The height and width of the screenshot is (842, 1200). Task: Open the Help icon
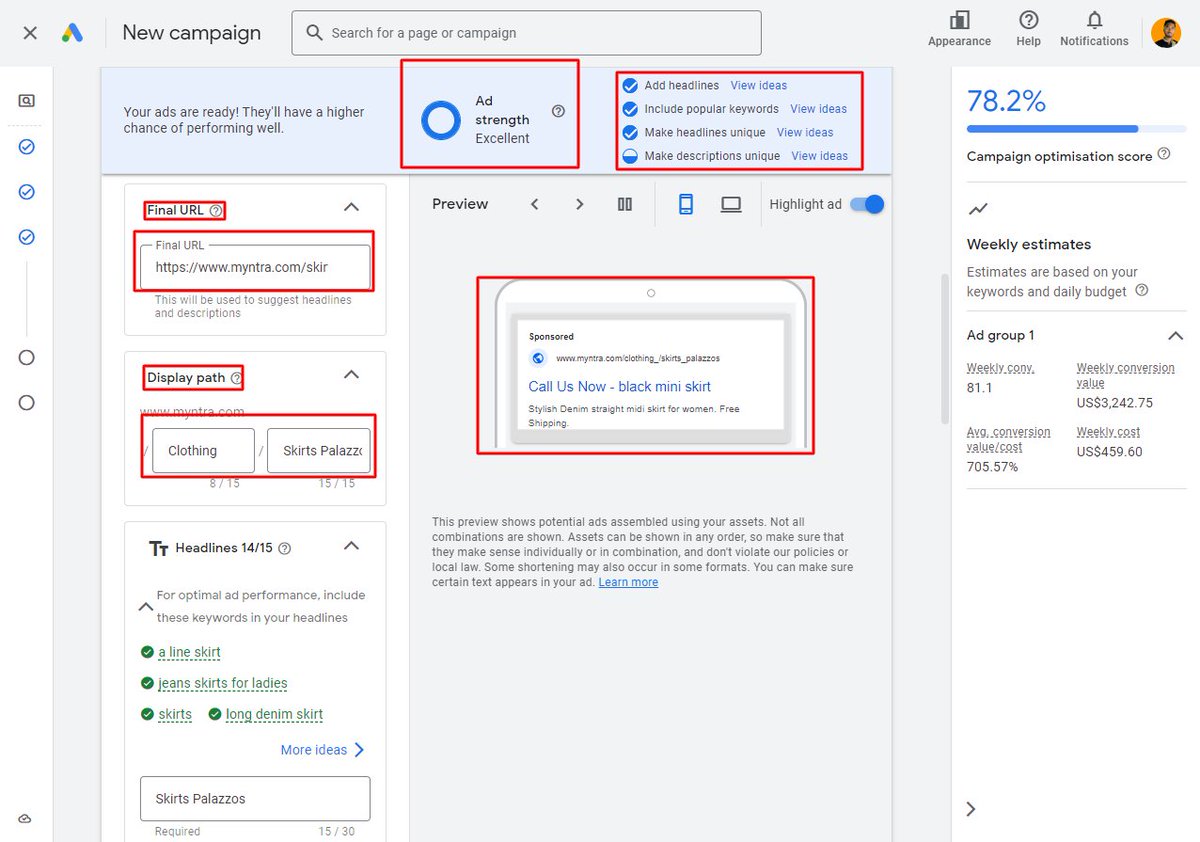click(x=1028, y=20)
